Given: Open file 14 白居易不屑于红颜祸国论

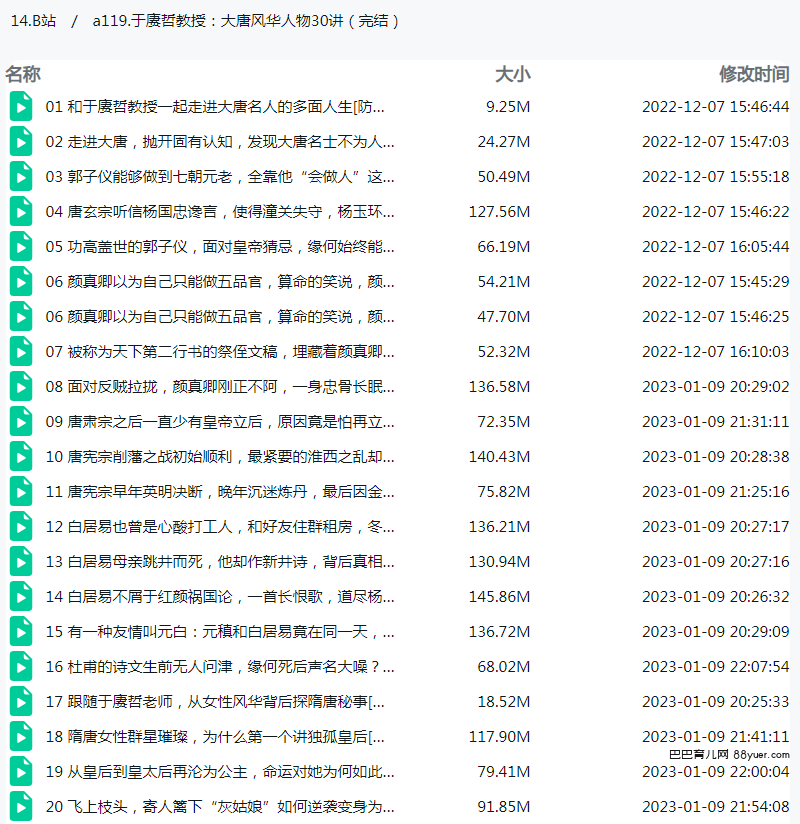Looking at the screenshot, I should [x=220, y=596].
